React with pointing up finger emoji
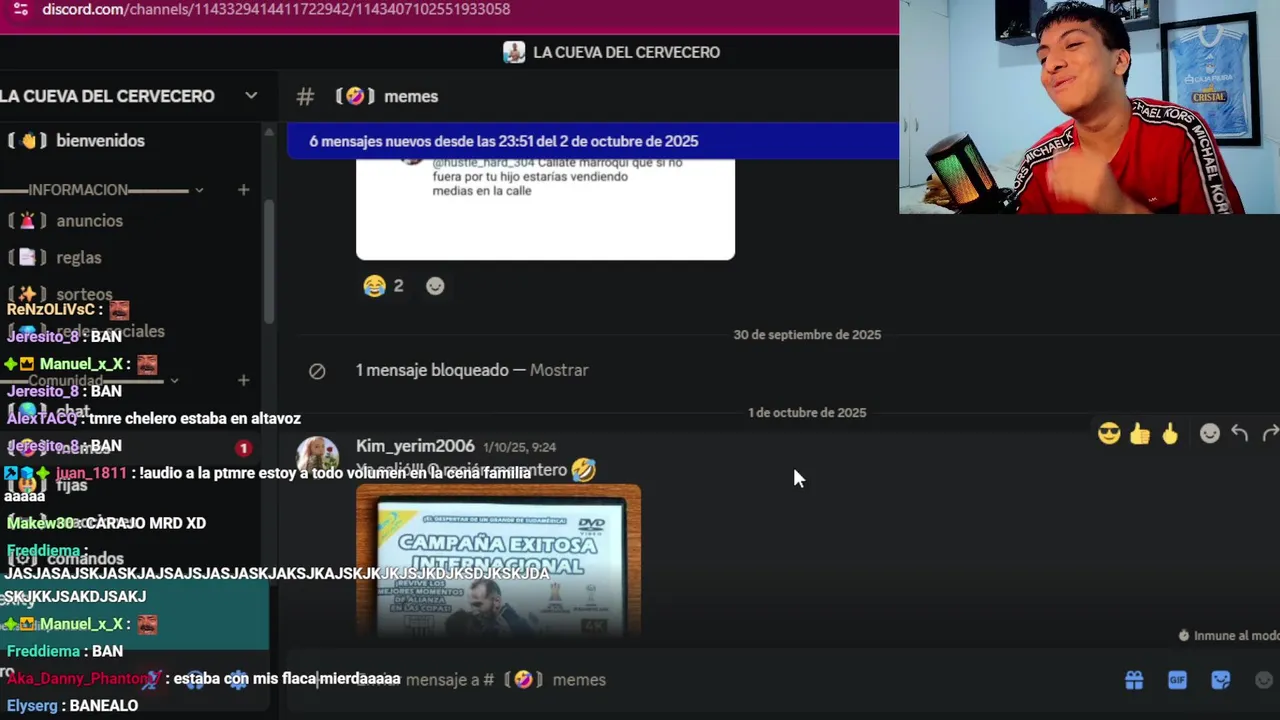Image resolution: width=1280 pixels, height=720 pixels. tap(1170, 434)
